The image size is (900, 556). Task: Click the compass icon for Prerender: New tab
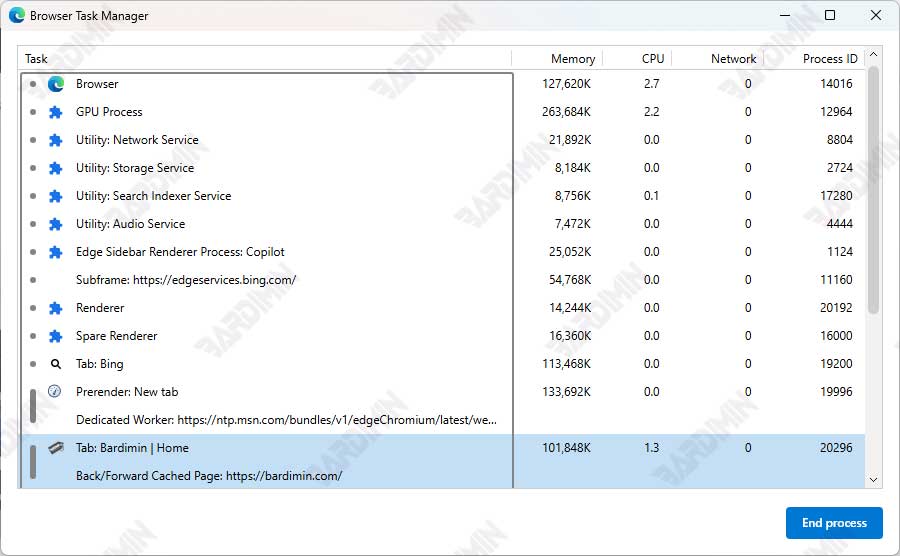(x=55, y=391)
